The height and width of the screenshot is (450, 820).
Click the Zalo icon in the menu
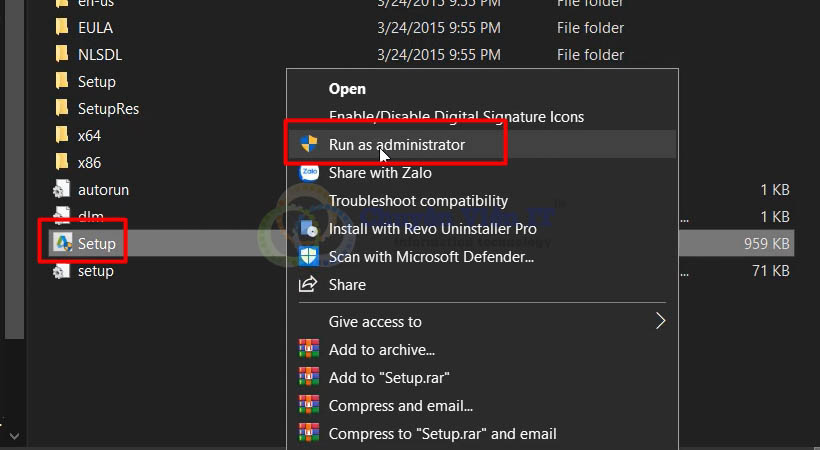309,172
